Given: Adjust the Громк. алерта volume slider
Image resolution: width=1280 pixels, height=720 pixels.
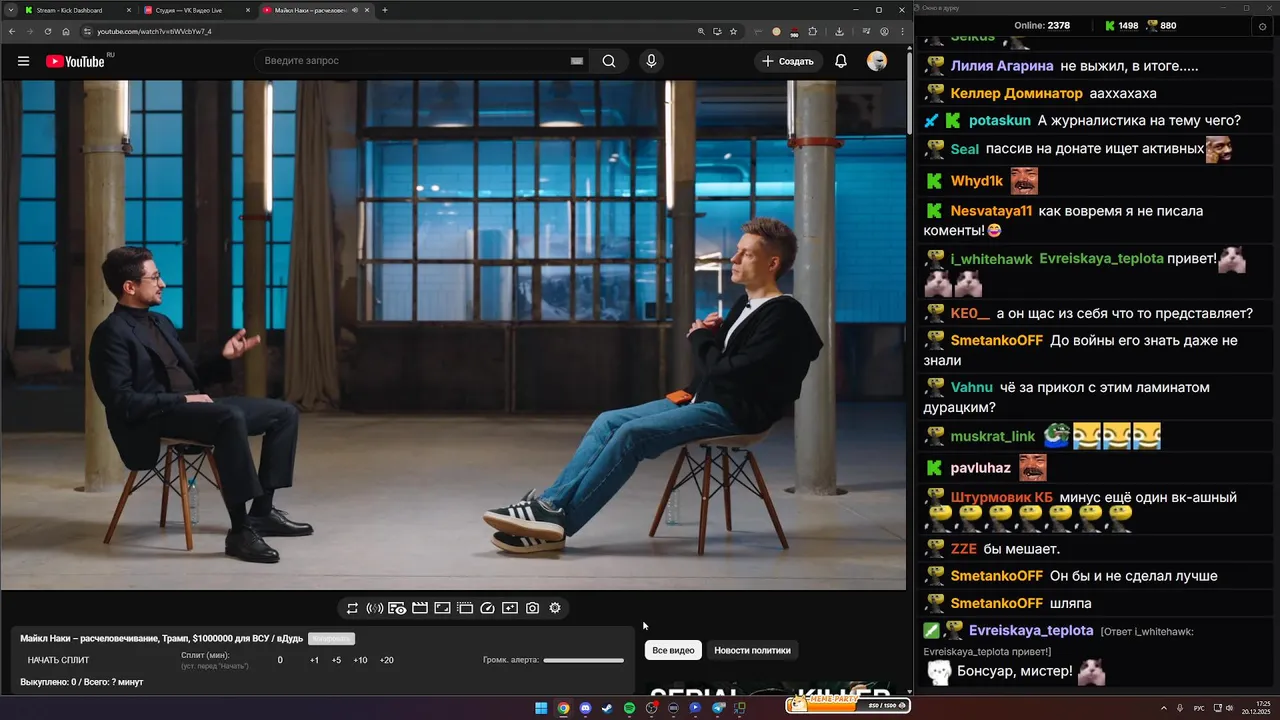Looking at the screenshot, I should [x=583, y=660].
